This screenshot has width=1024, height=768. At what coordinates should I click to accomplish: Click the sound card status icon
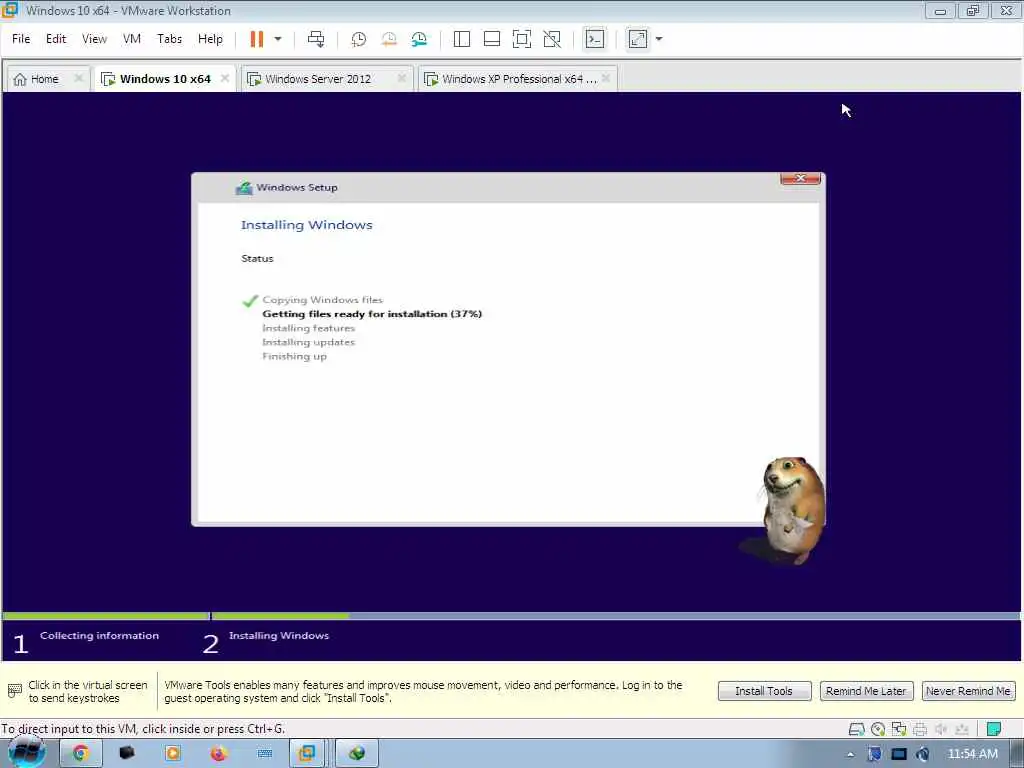click(940, 729)
